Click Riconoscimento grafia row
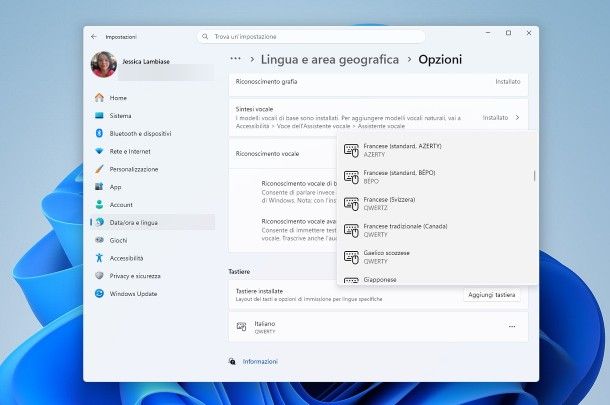 pyautogui.click(x=378, y=84)
